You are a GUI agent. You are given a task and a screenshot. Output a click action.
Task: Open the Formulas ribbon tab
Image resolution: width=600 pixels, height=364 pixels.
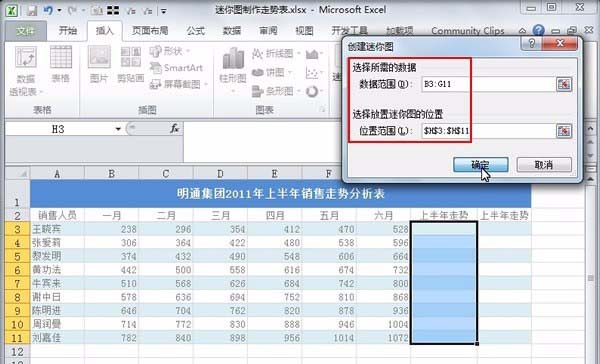click(x=196, y=31)
